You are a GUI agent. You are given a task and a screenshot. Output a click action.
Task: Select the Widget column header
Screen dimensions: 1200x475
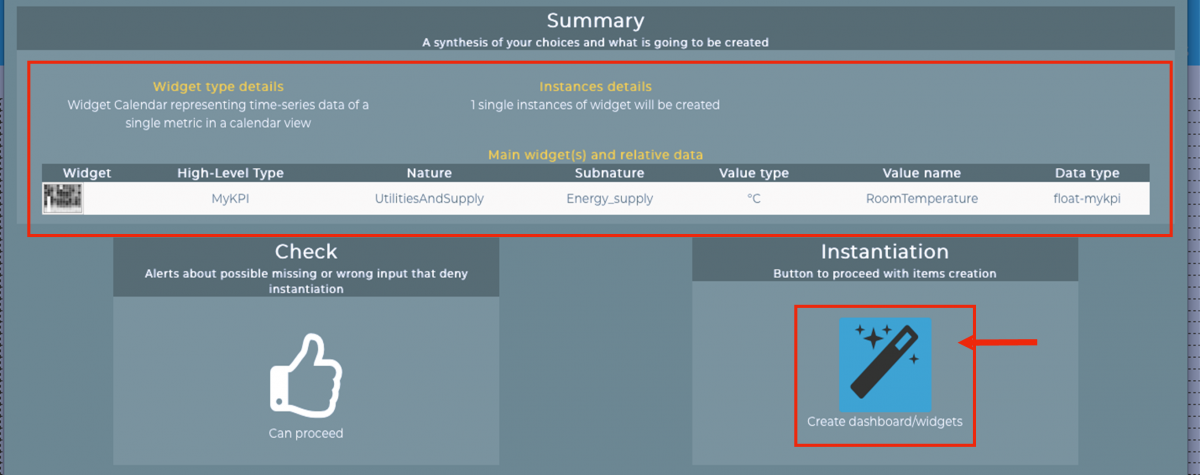point(87,173)
